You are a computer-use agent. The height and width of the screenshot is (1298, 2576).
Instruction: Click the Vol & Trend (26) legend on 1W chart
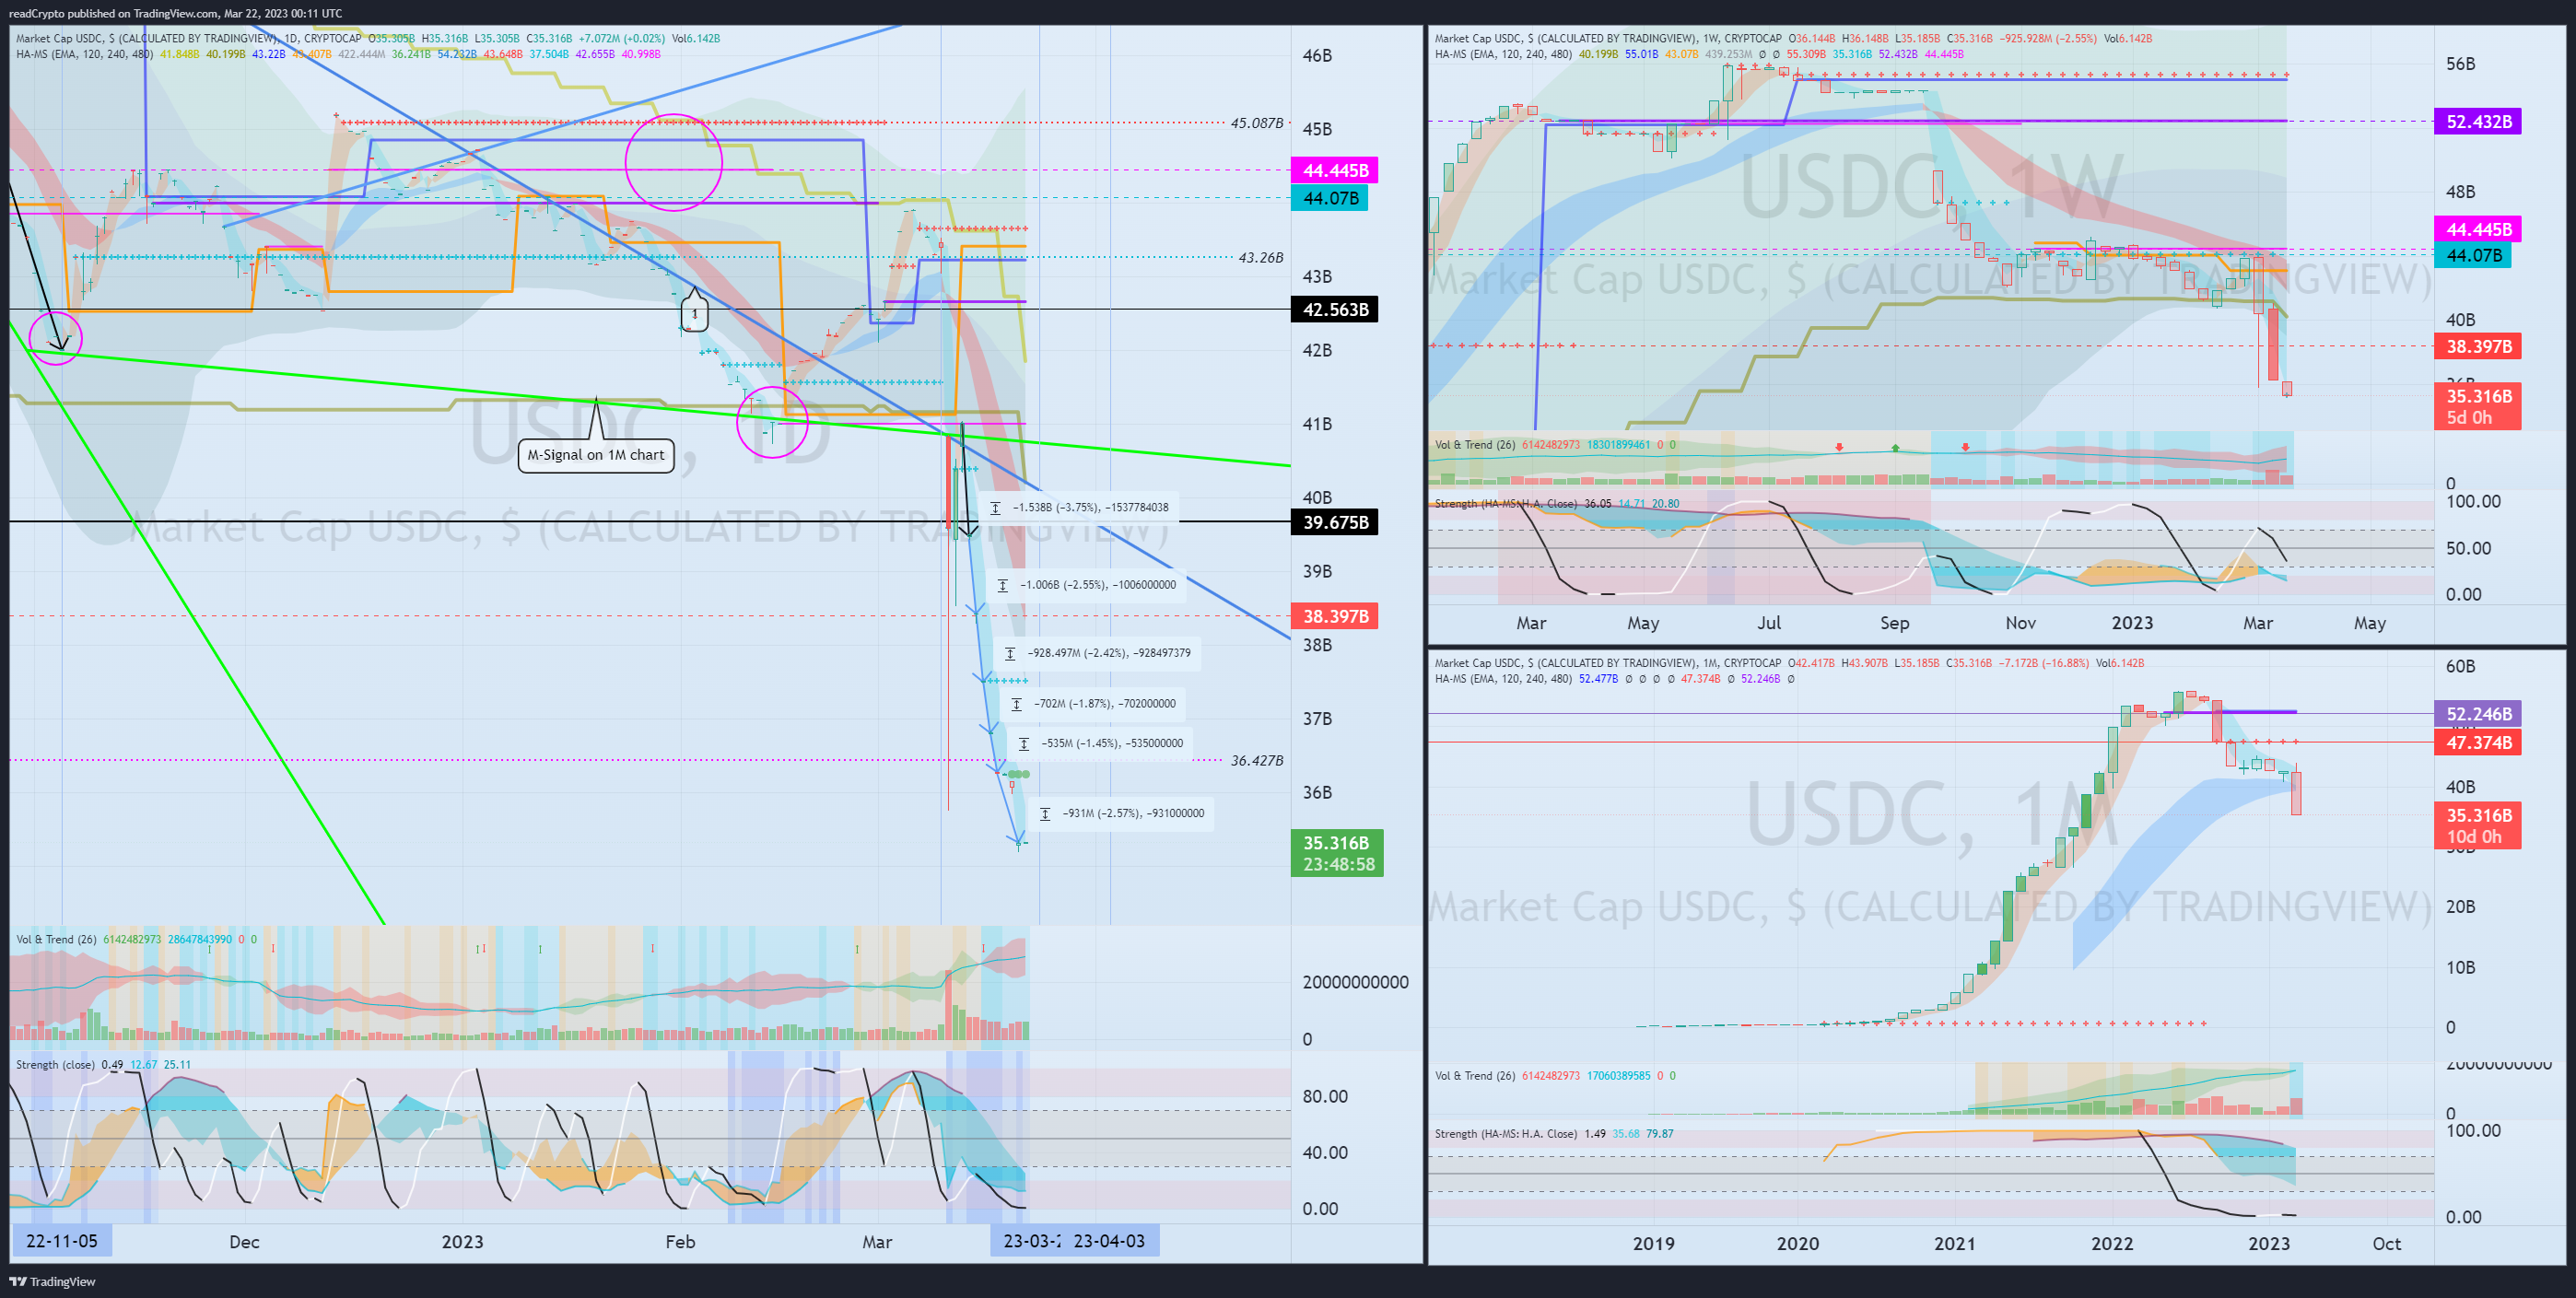pos(1475,445)
